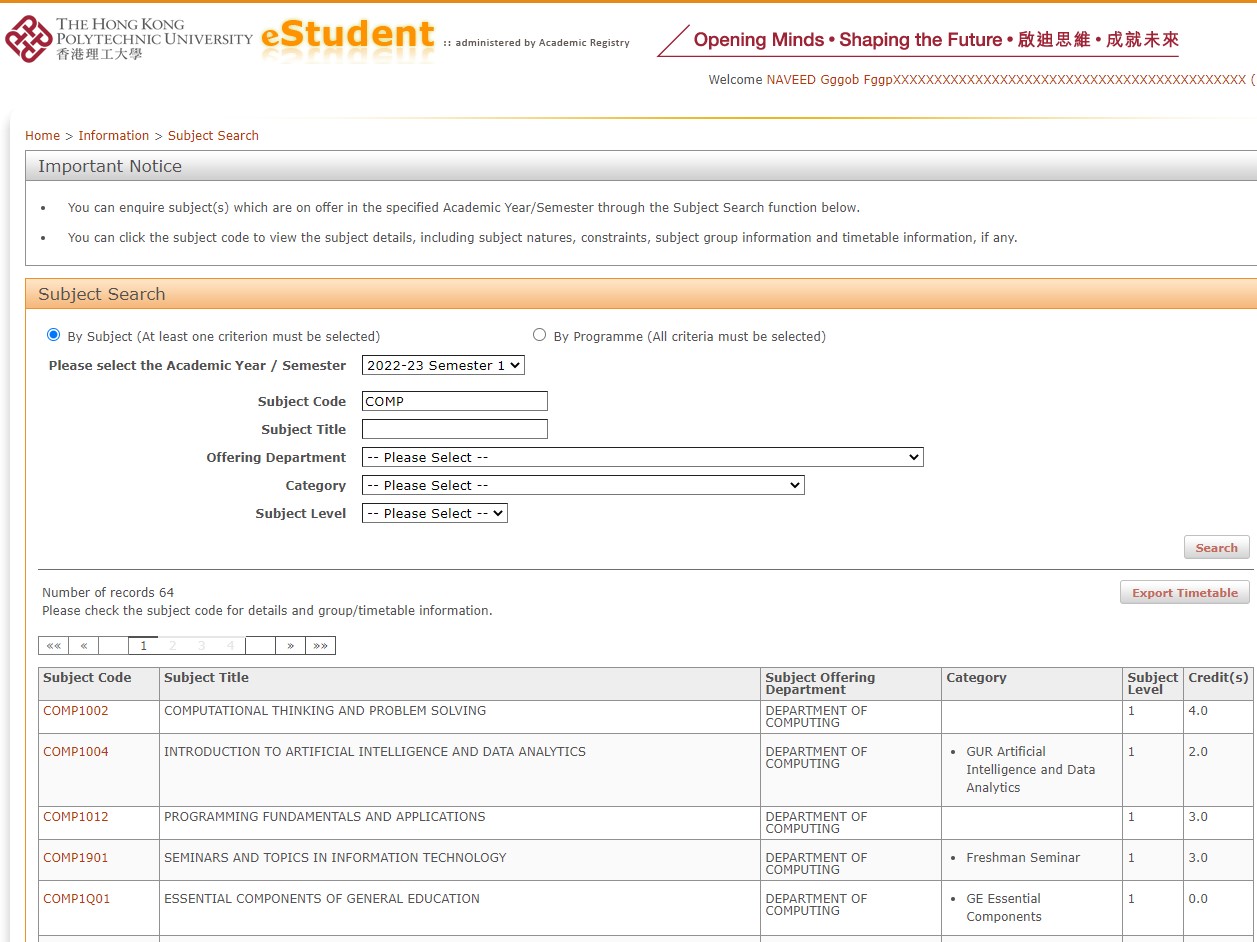Click Export Timetable
This screenshot has height=942, width=1257.
(x=1184, y=592)
